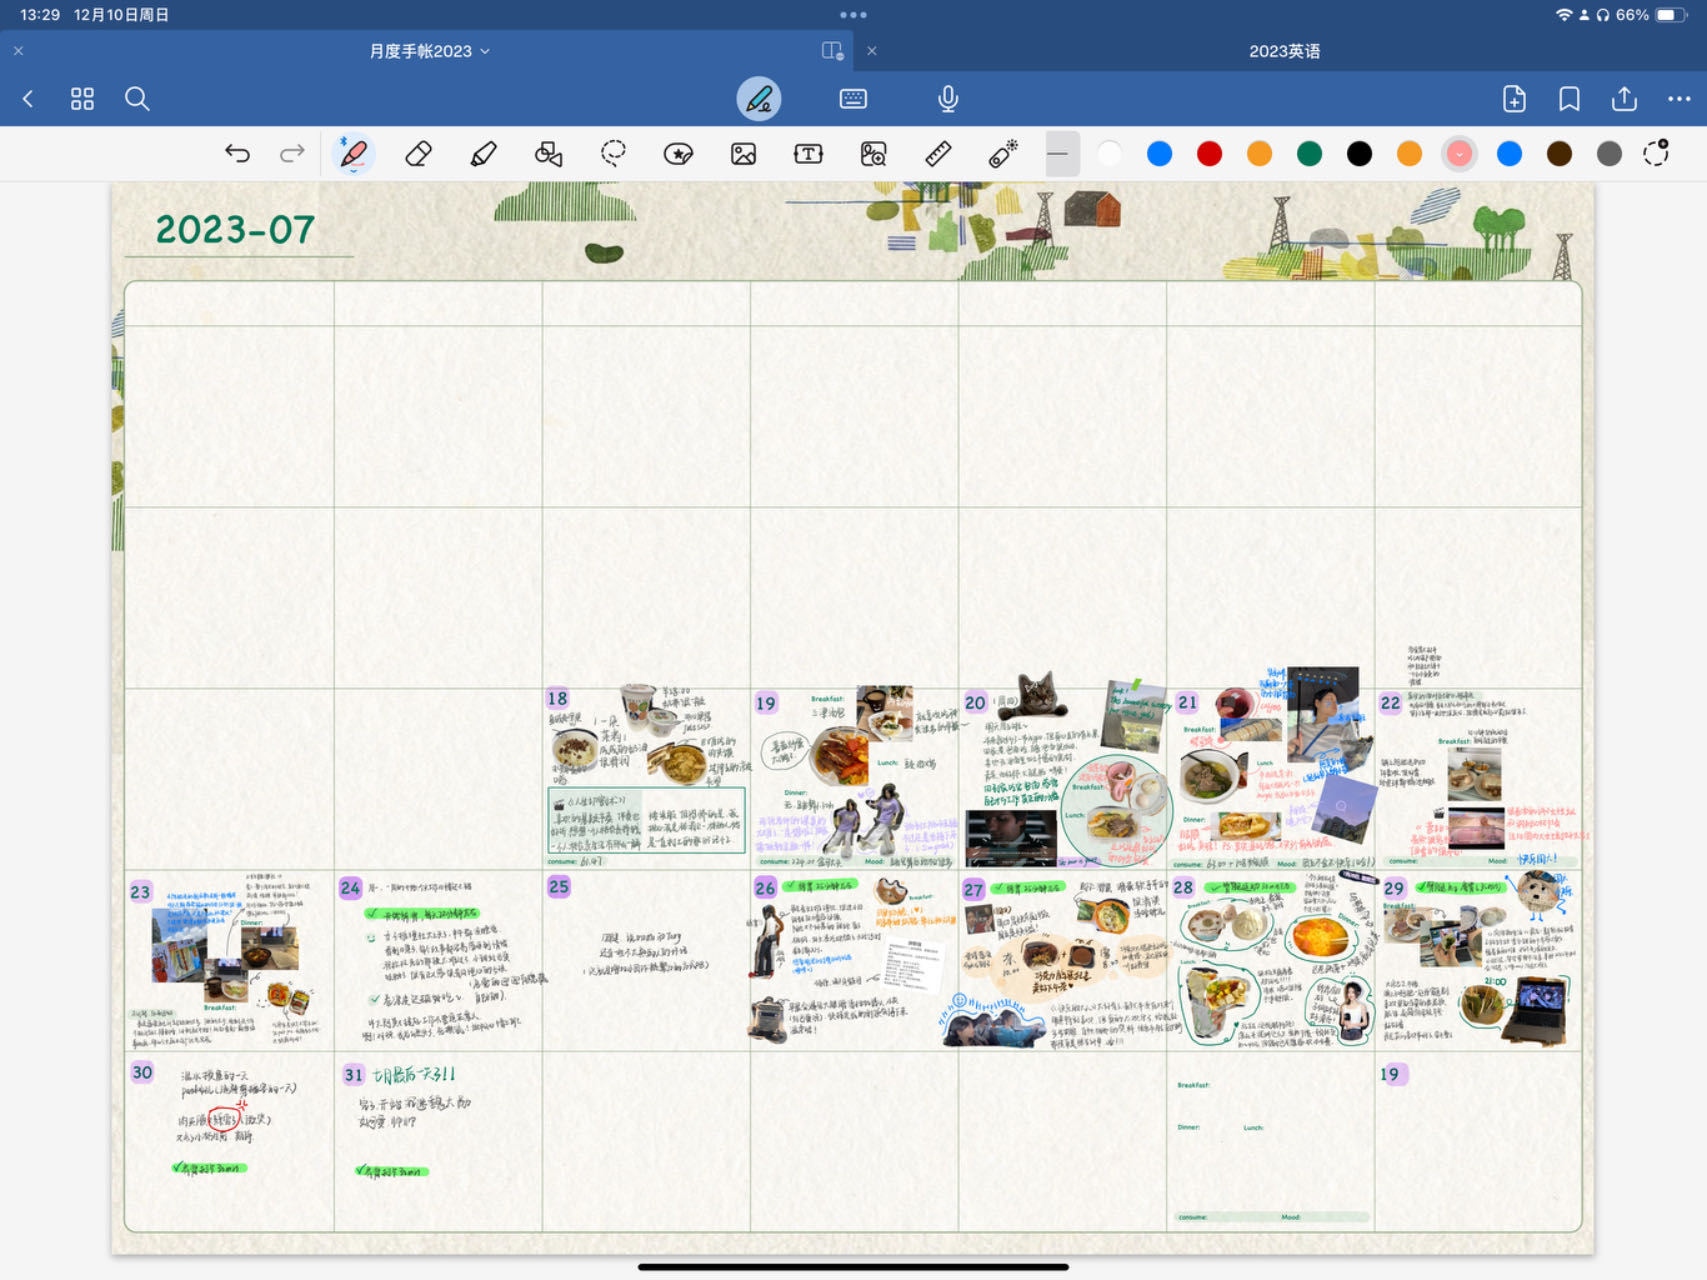Select the Eraser tool
1707x1280 pixels.
pyautogui.click(x=418, y=154)
